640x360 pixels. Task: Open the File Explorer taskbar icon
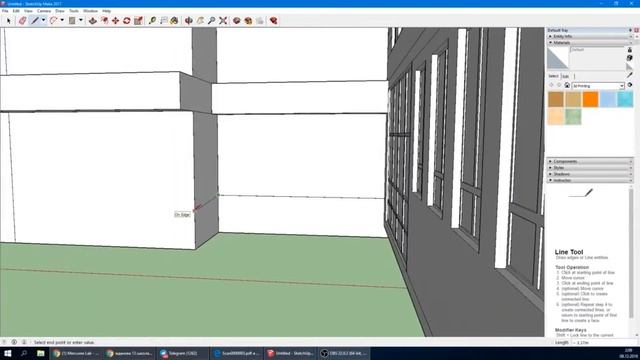[x=40, y=353]
